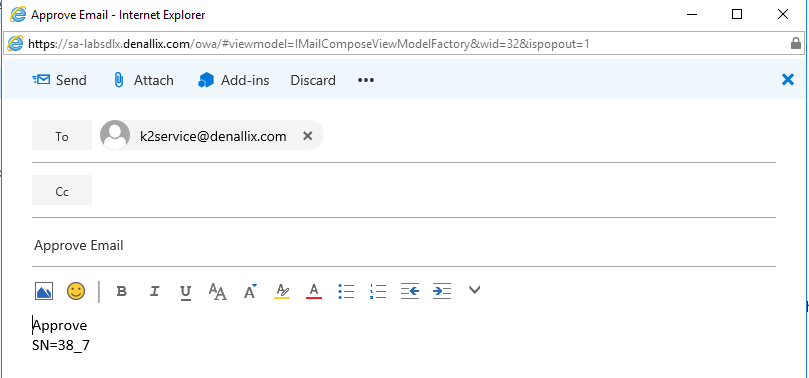Open the Cc recipients picker
Image resolution: width=809 pixels, height=378 pixels.
62,191
